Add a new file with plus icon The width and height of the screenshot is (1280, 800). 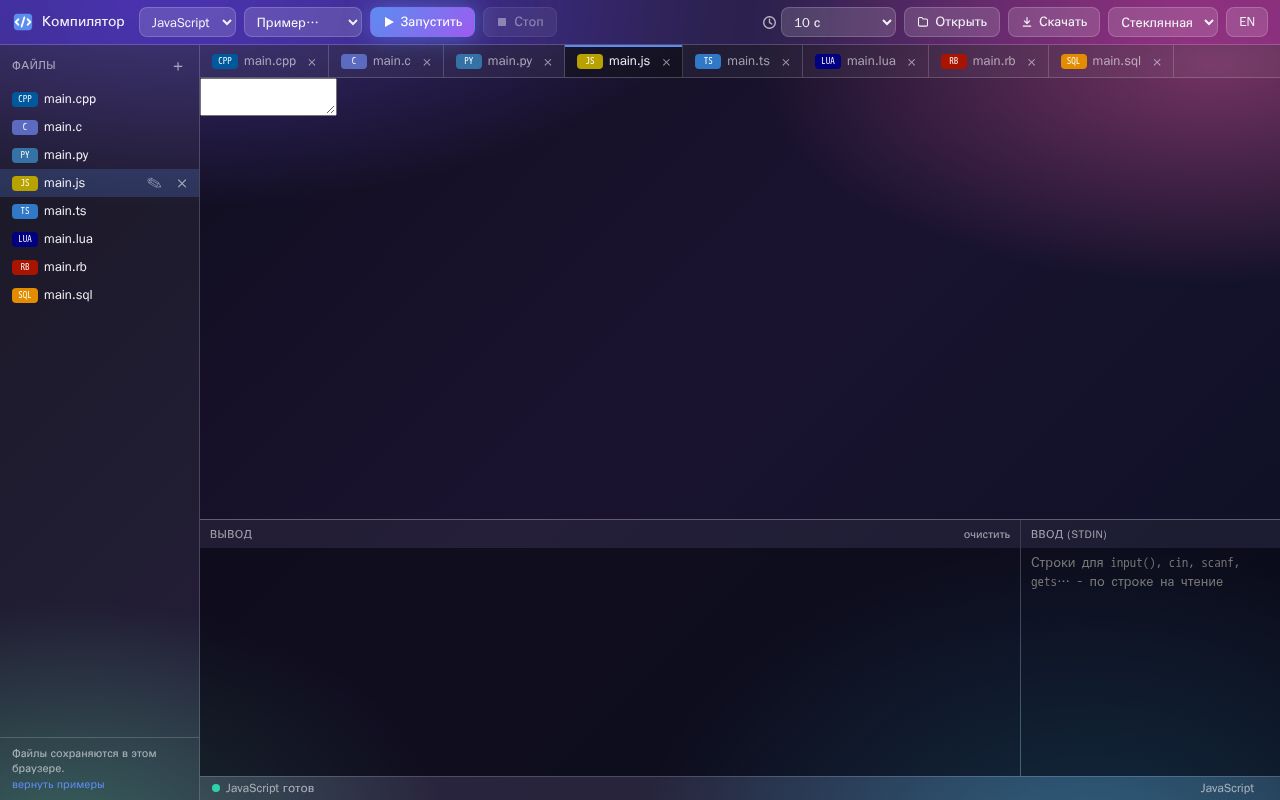[x=178, y=66]
